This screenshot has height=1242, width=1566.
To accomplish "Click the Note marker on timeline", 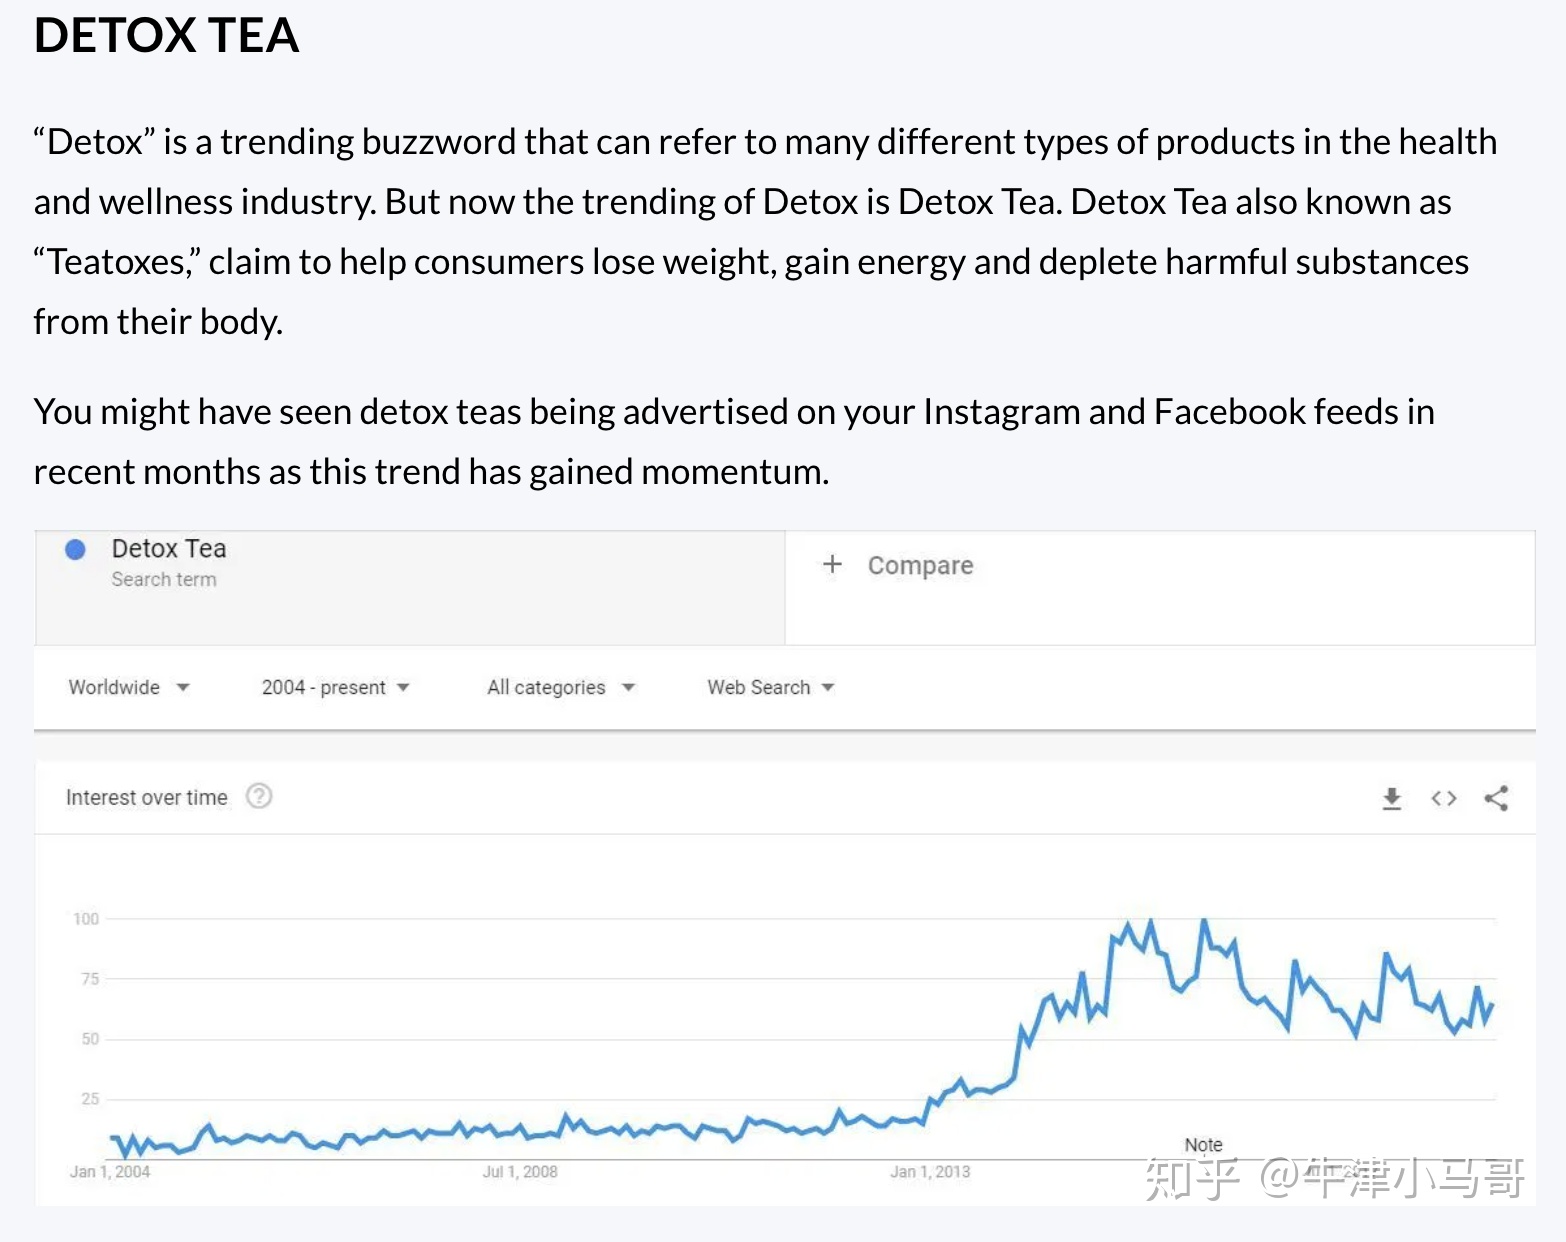I will tap(1203, 1145).
